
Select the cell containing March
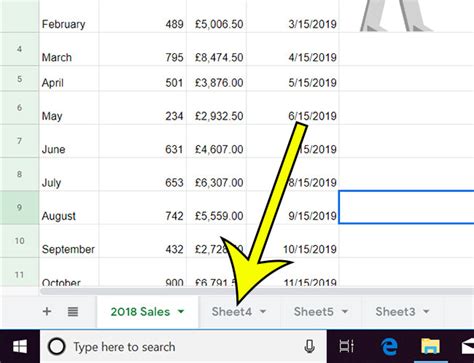69,49
